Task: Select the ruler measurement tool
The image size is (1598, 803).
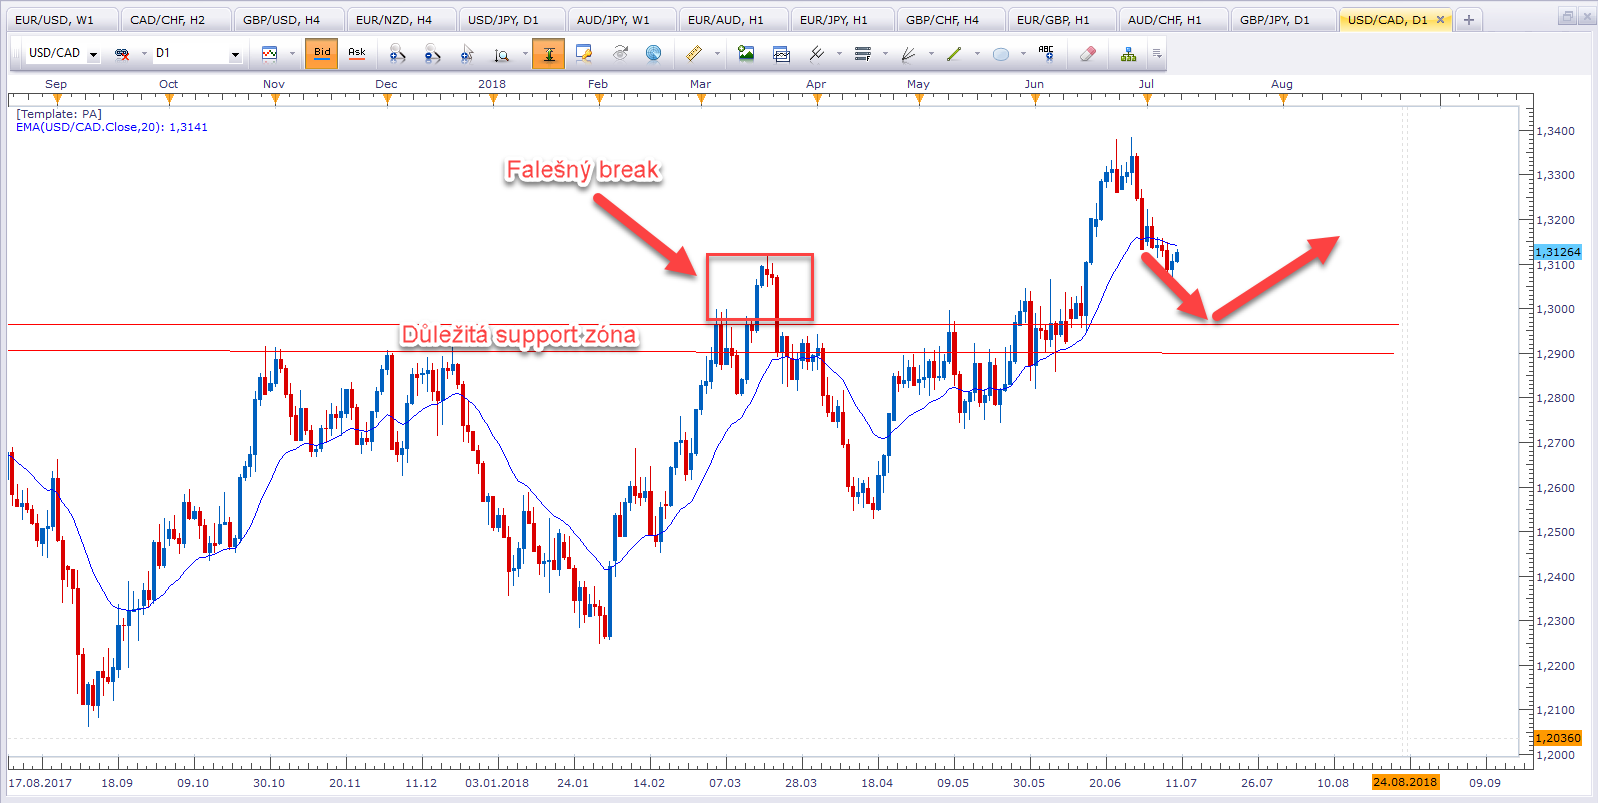Action: coord(693,54)
